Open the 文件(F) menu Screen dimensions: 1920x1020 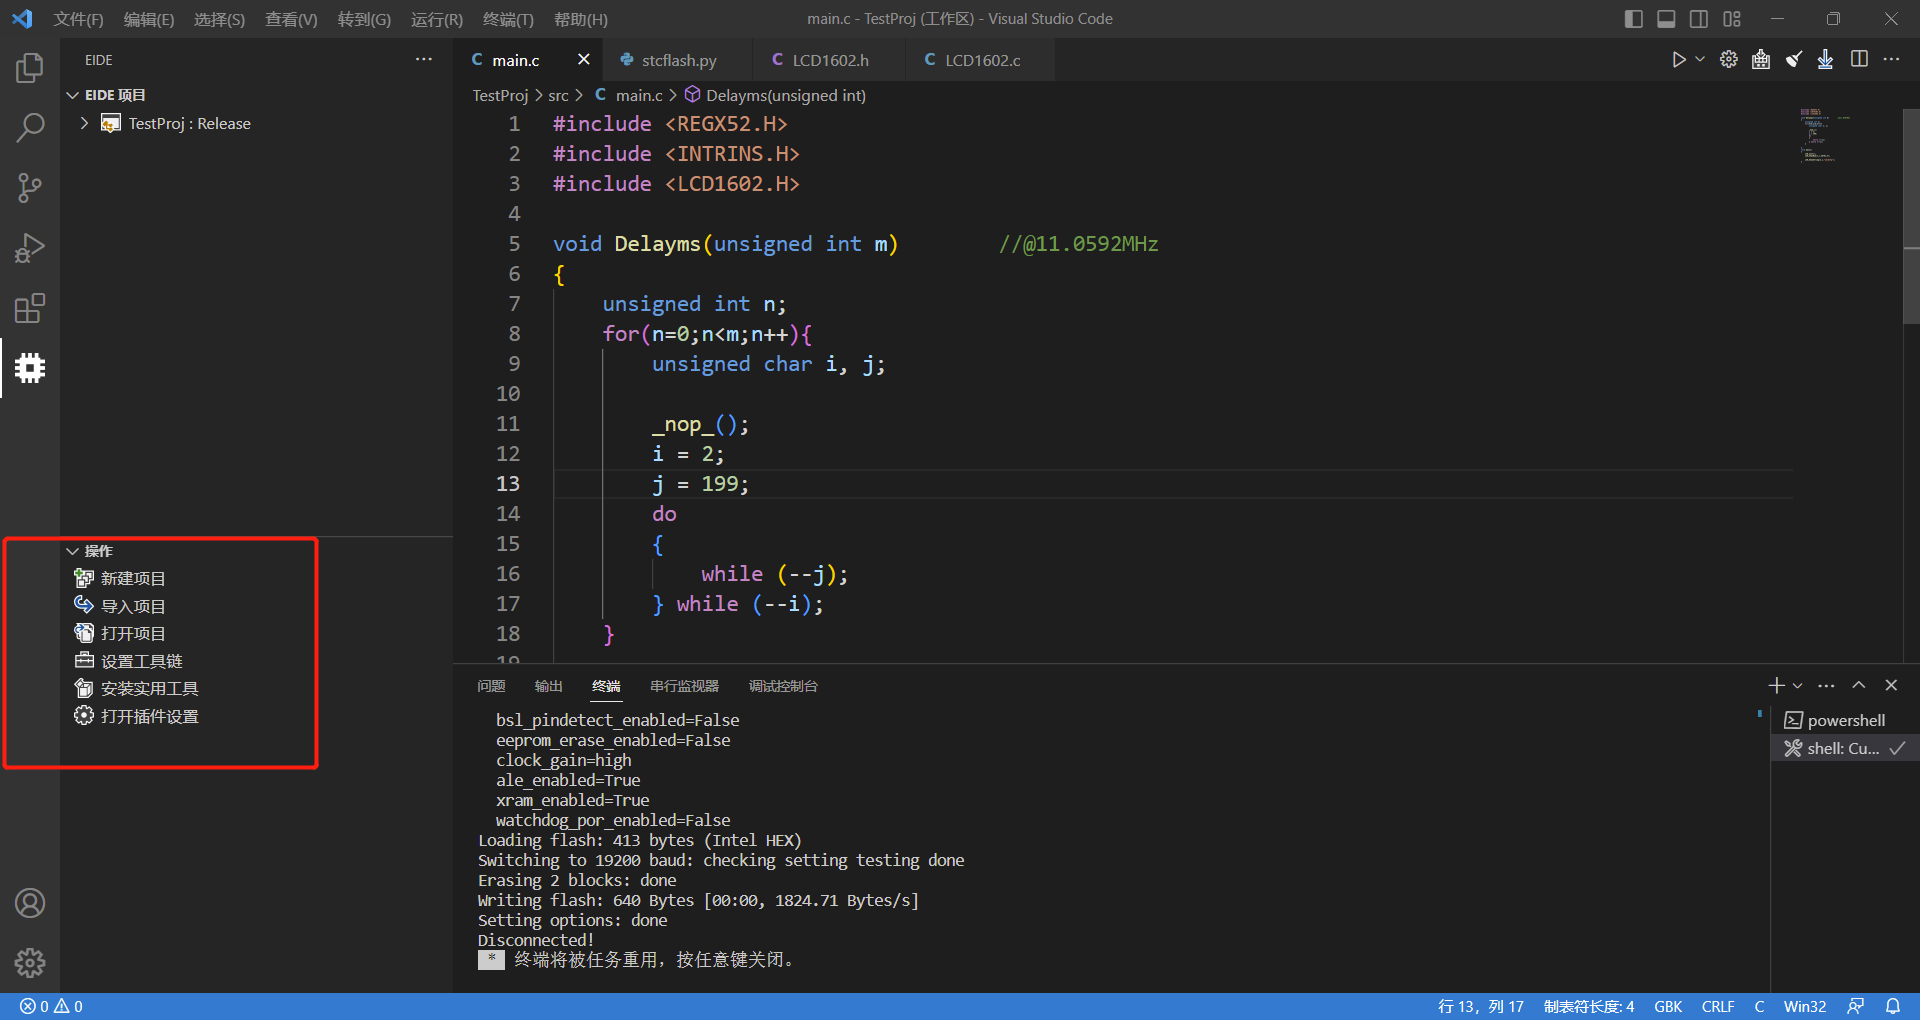78,19
